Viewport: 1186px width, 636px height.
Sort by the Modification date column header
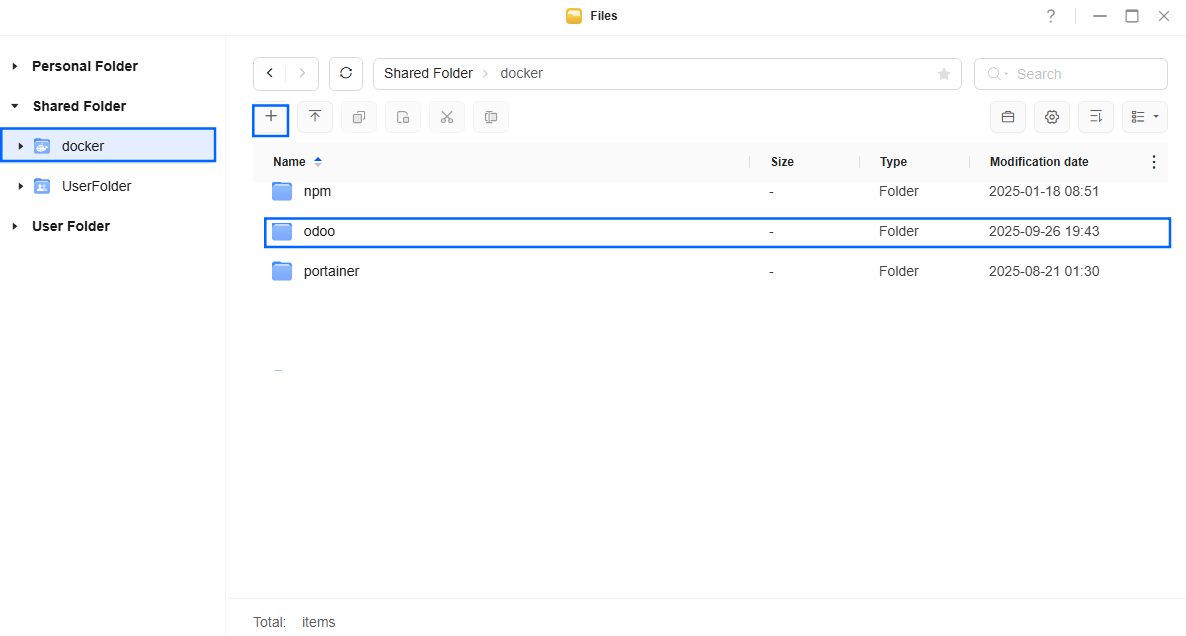[1039, 162]
